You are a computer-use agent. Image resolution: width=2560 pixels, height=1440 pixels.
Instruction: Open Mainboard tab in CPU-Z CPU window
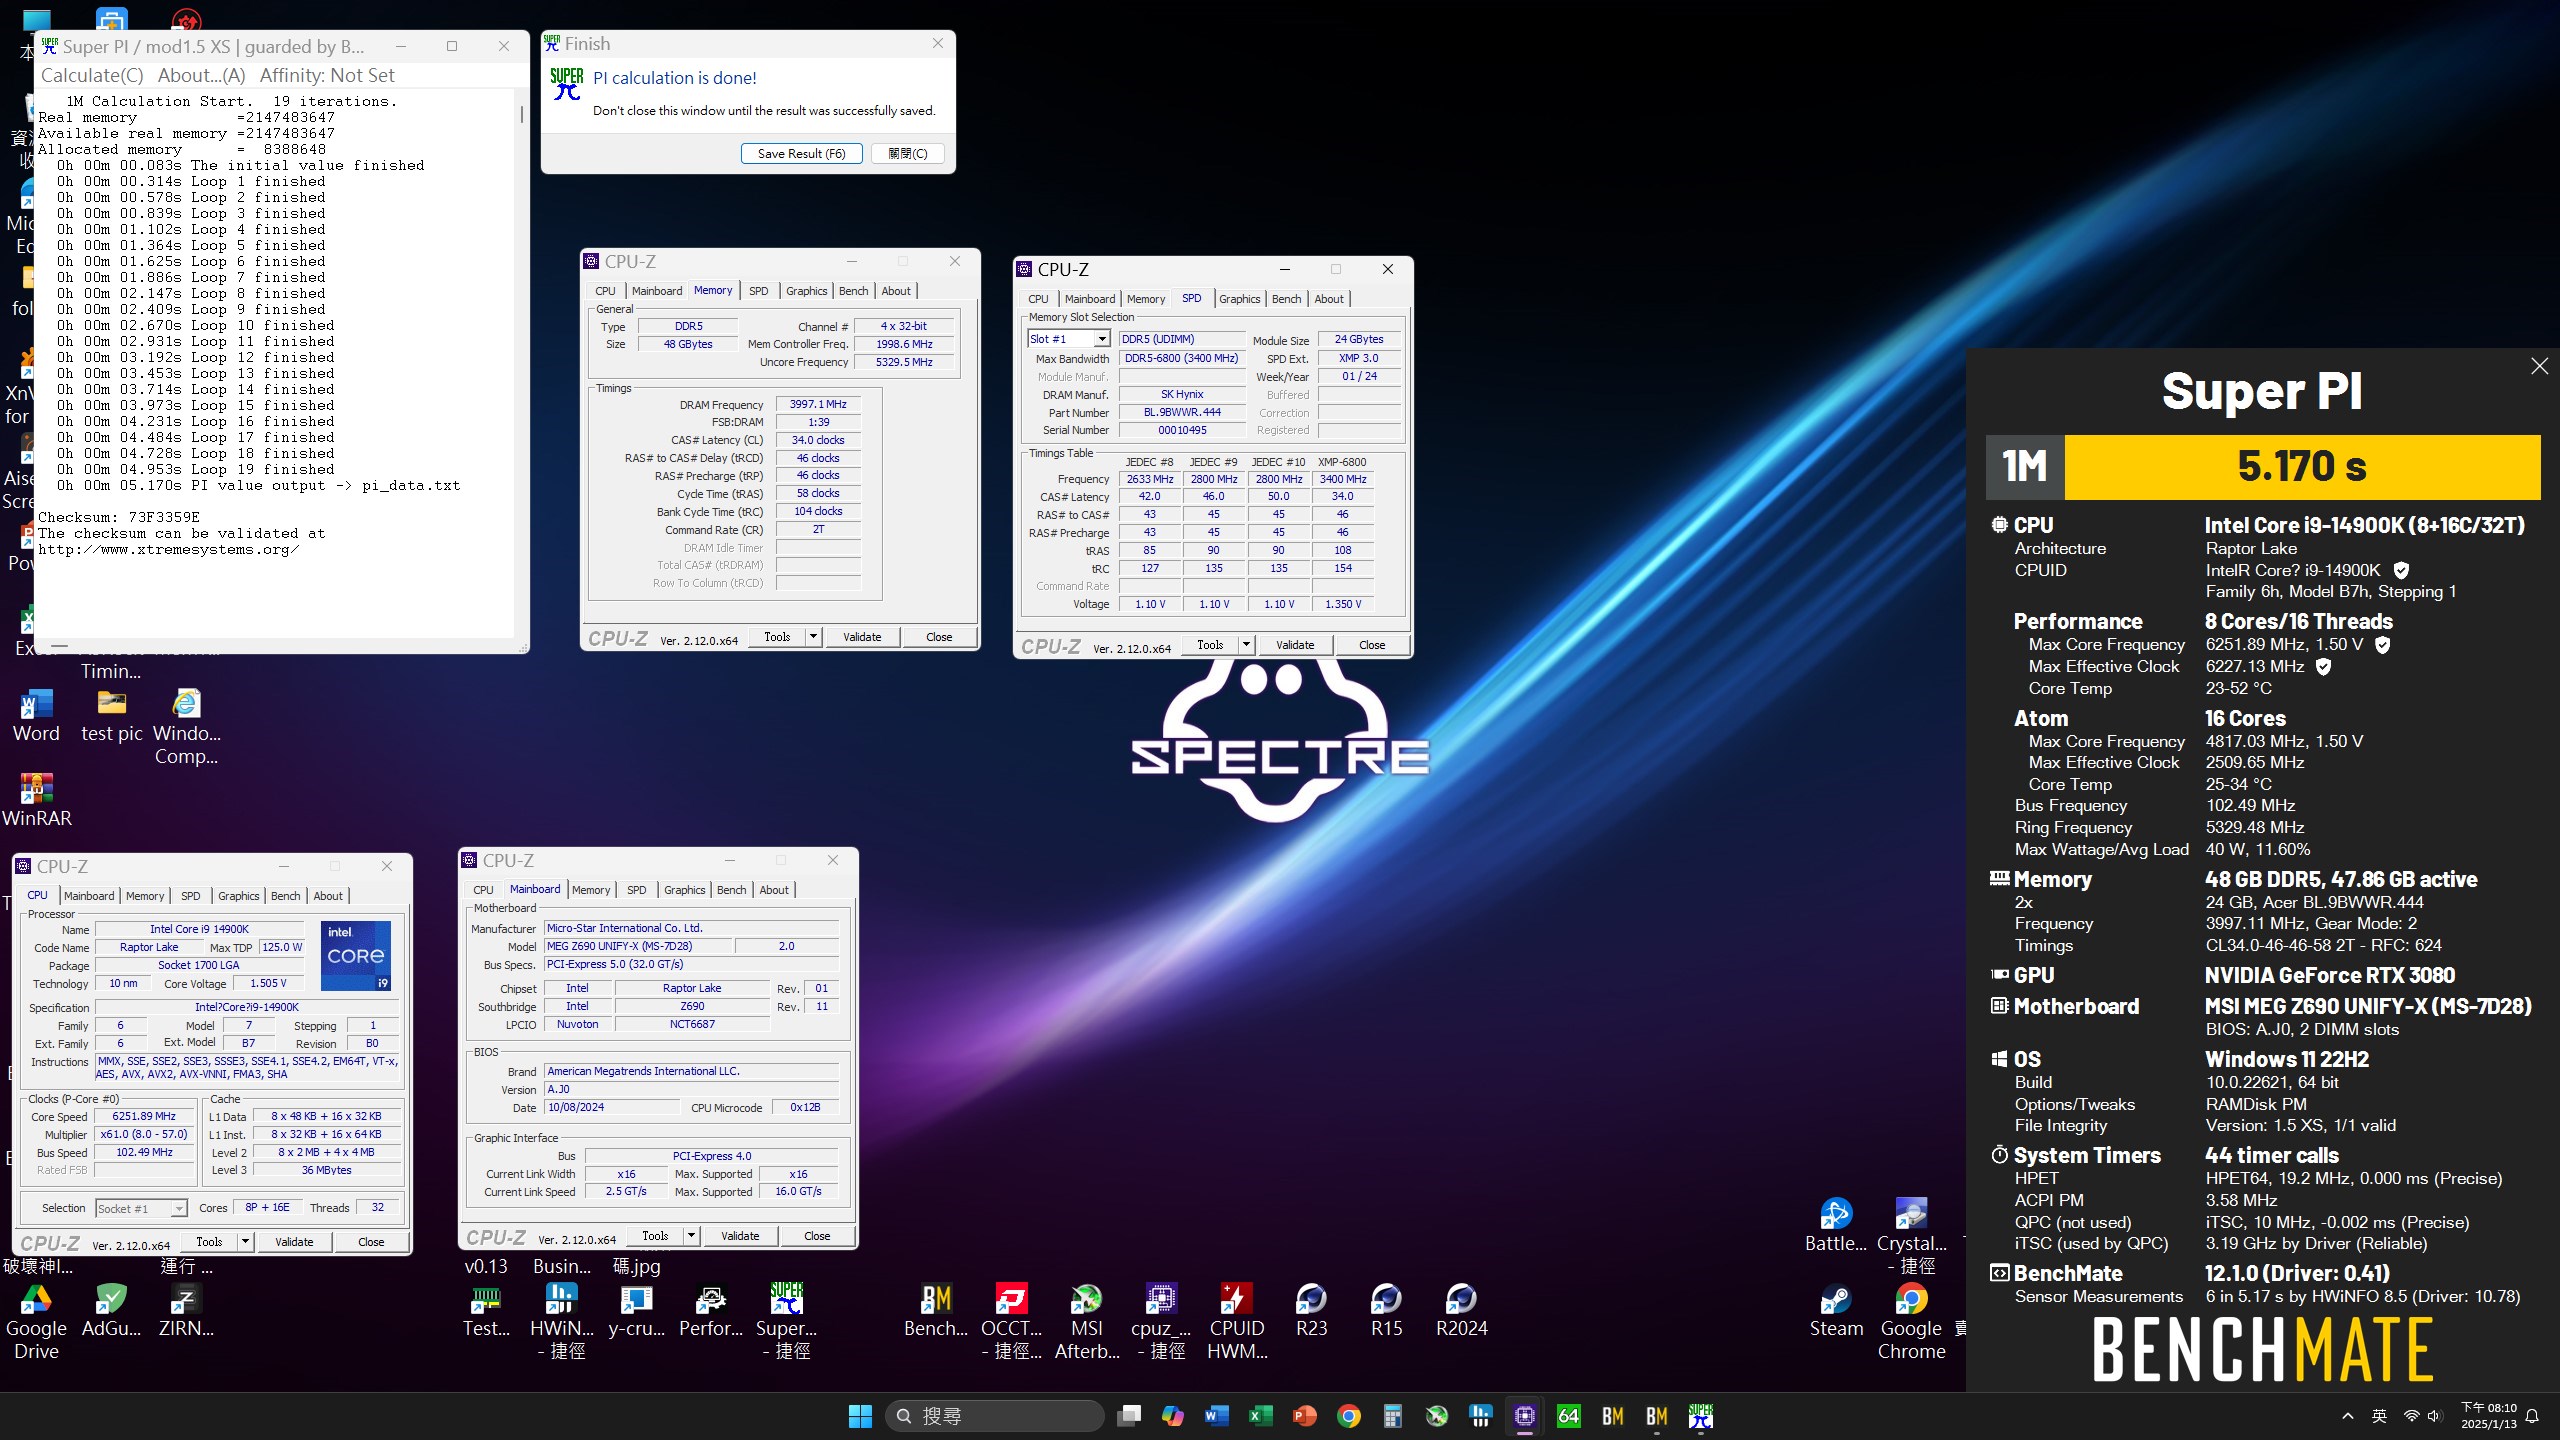point(89,896)
